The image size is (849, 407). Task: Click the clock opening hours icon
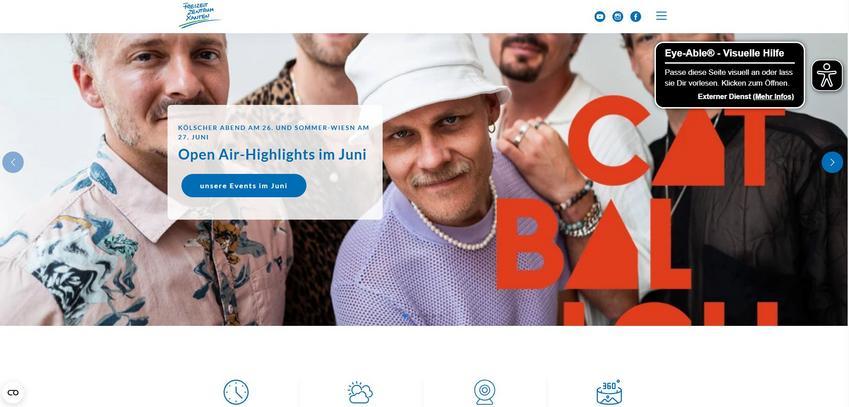[236, 392]
